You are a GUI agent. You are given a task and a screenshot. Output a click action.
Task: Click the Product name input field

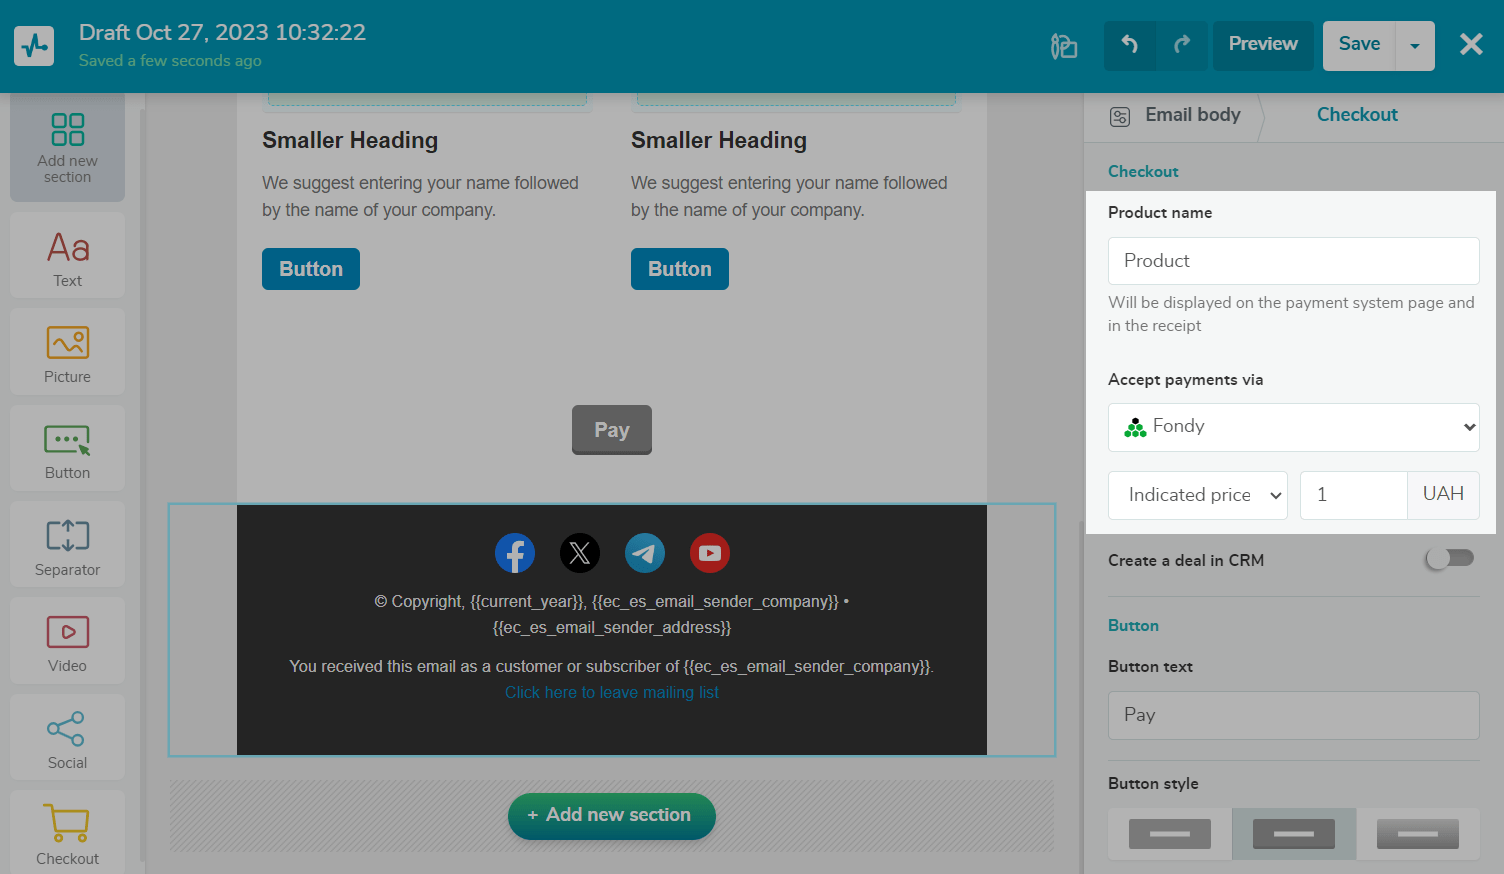point(1294,261)
